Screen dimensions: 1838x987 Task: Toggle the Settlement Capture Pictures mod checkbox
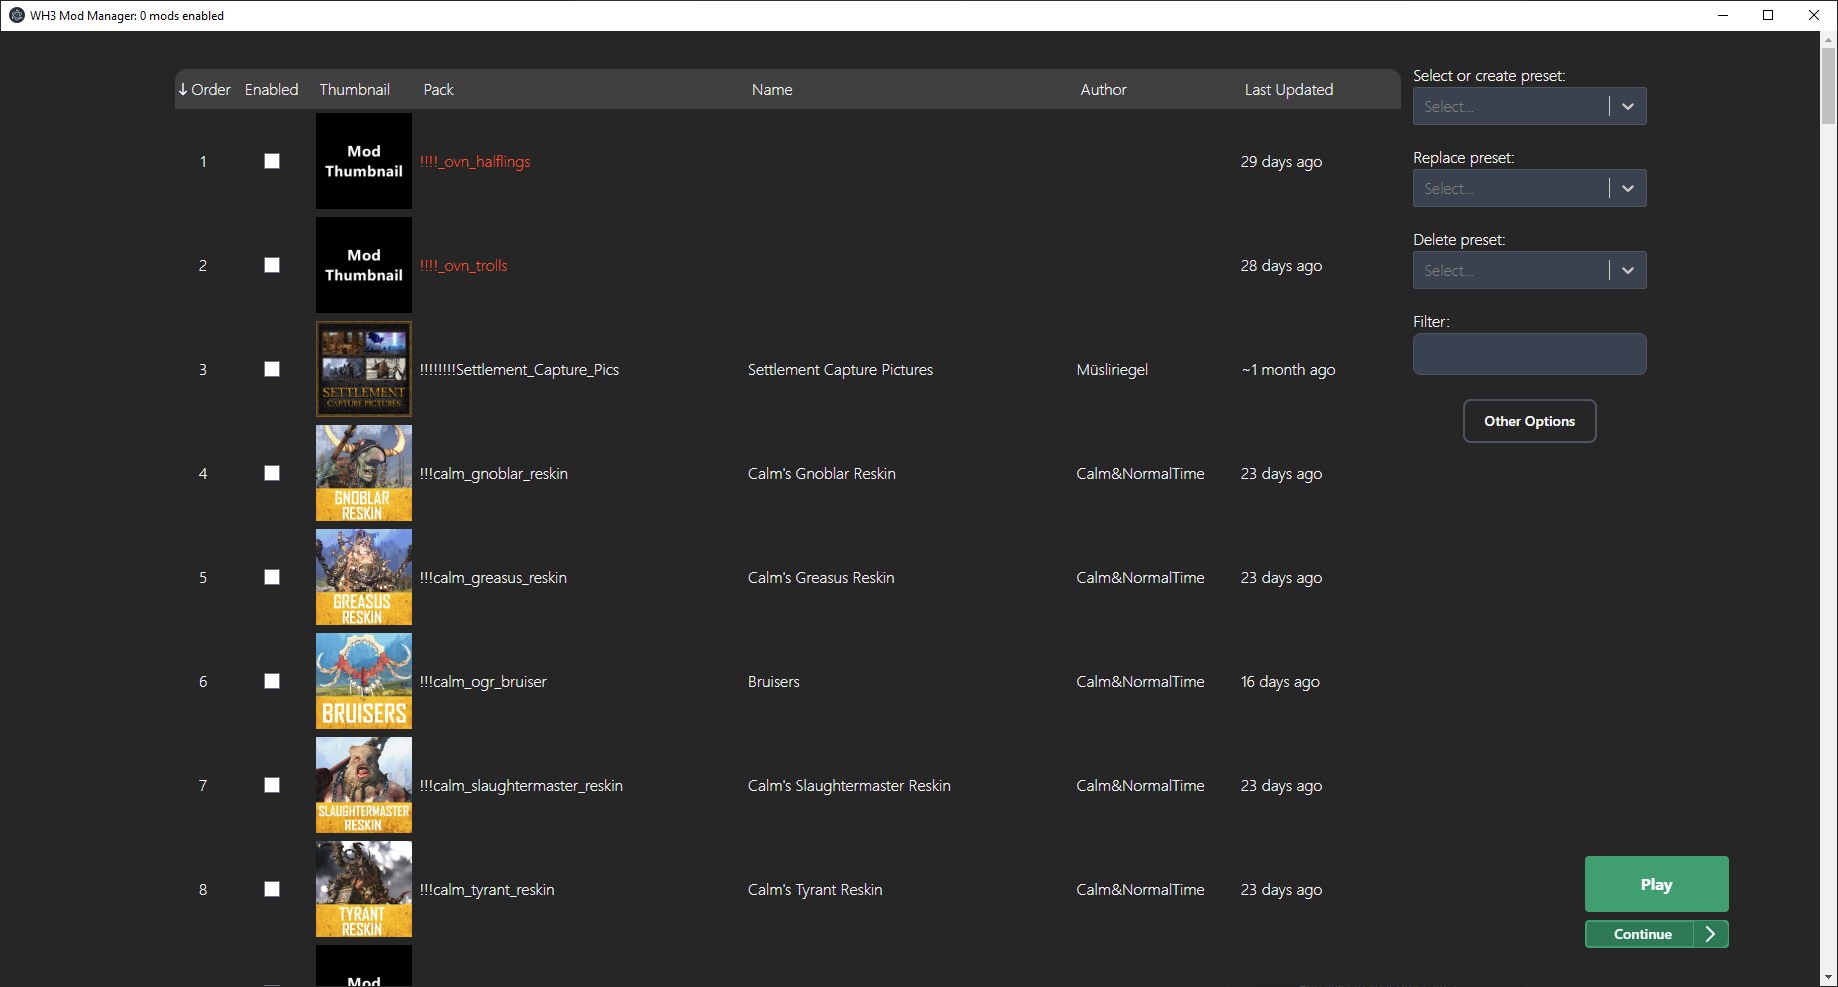[x=272, y=369]
